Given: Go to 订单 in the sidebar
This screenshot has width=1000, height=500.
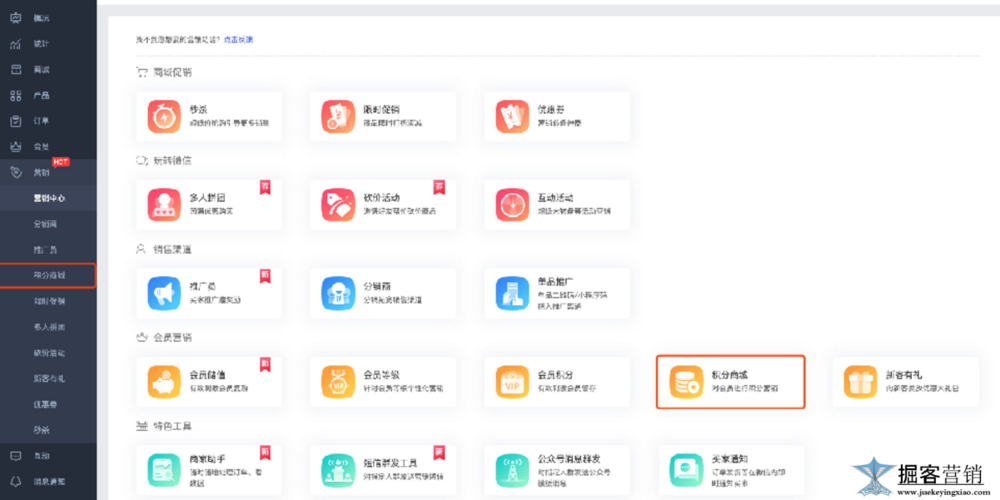Looking at the screenshot, I should click(x=41, y=121).
